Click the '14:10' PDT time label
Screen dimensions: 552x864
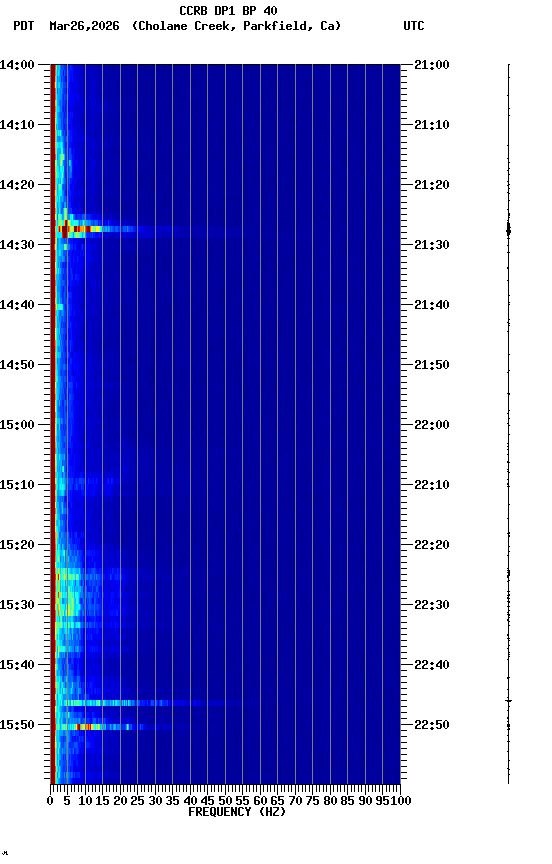pos(17,125)
